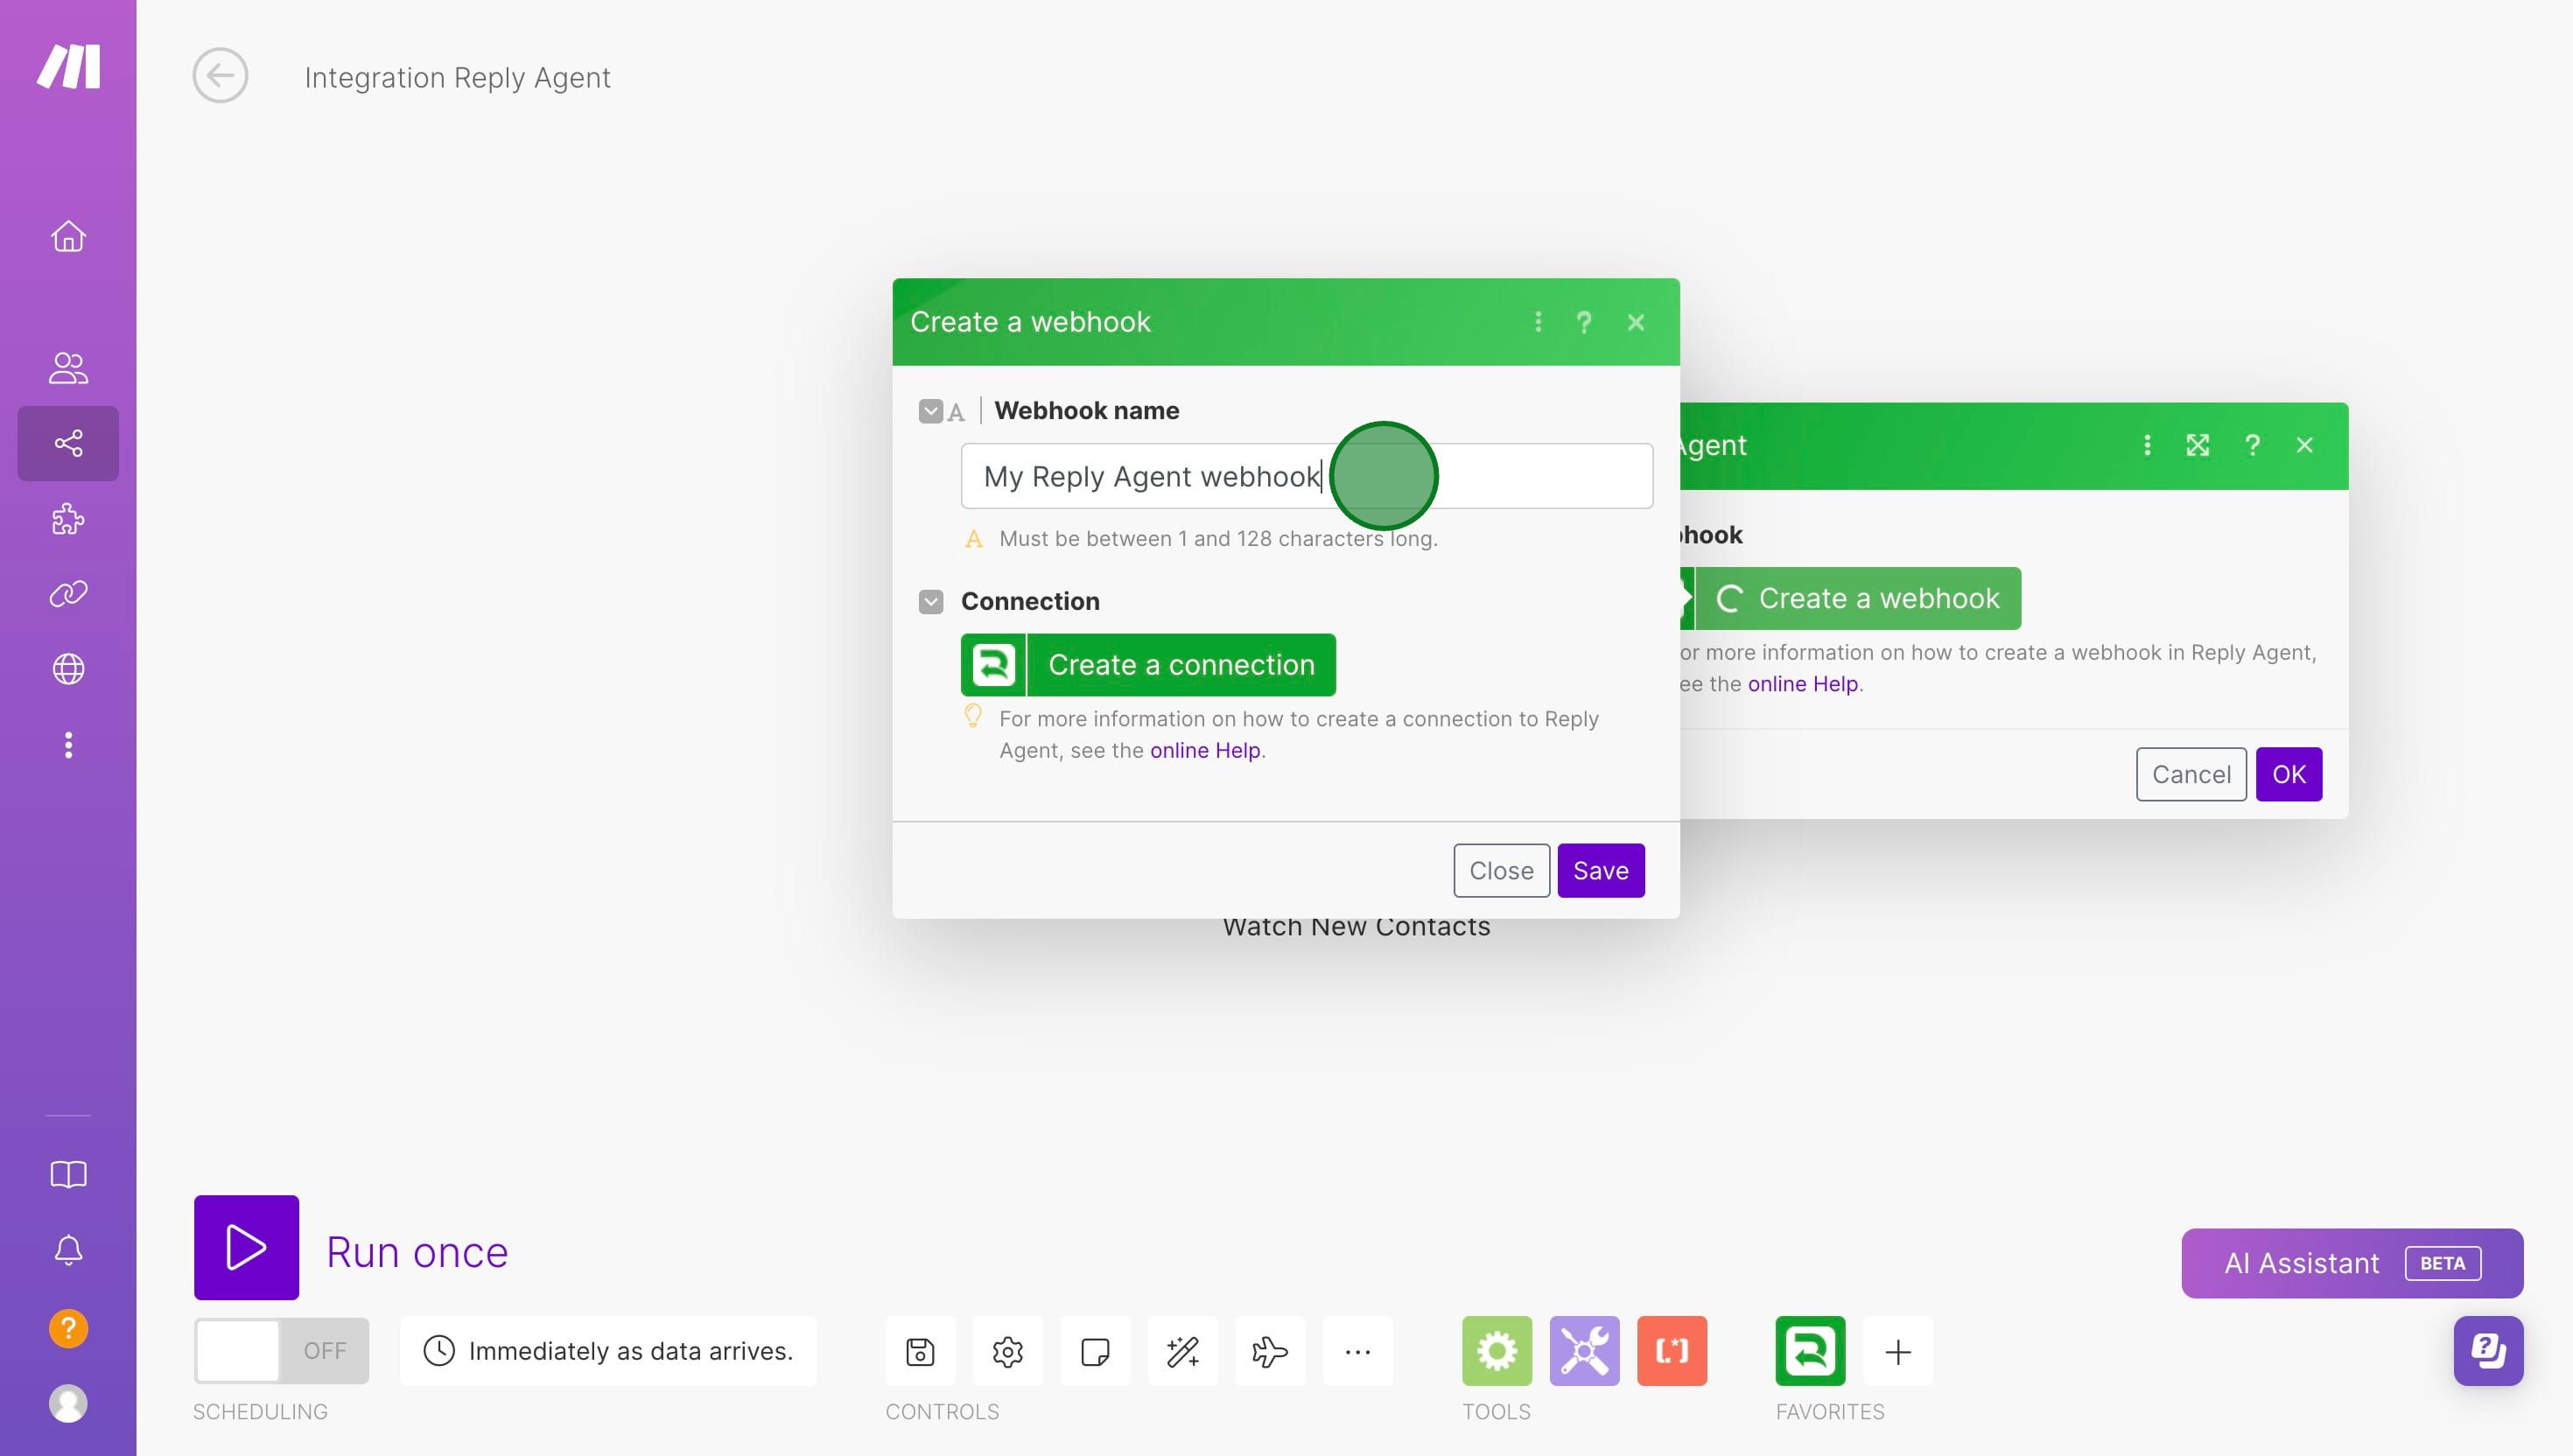Open help in Reply Agent module dialog

[x=2252, y=445]
